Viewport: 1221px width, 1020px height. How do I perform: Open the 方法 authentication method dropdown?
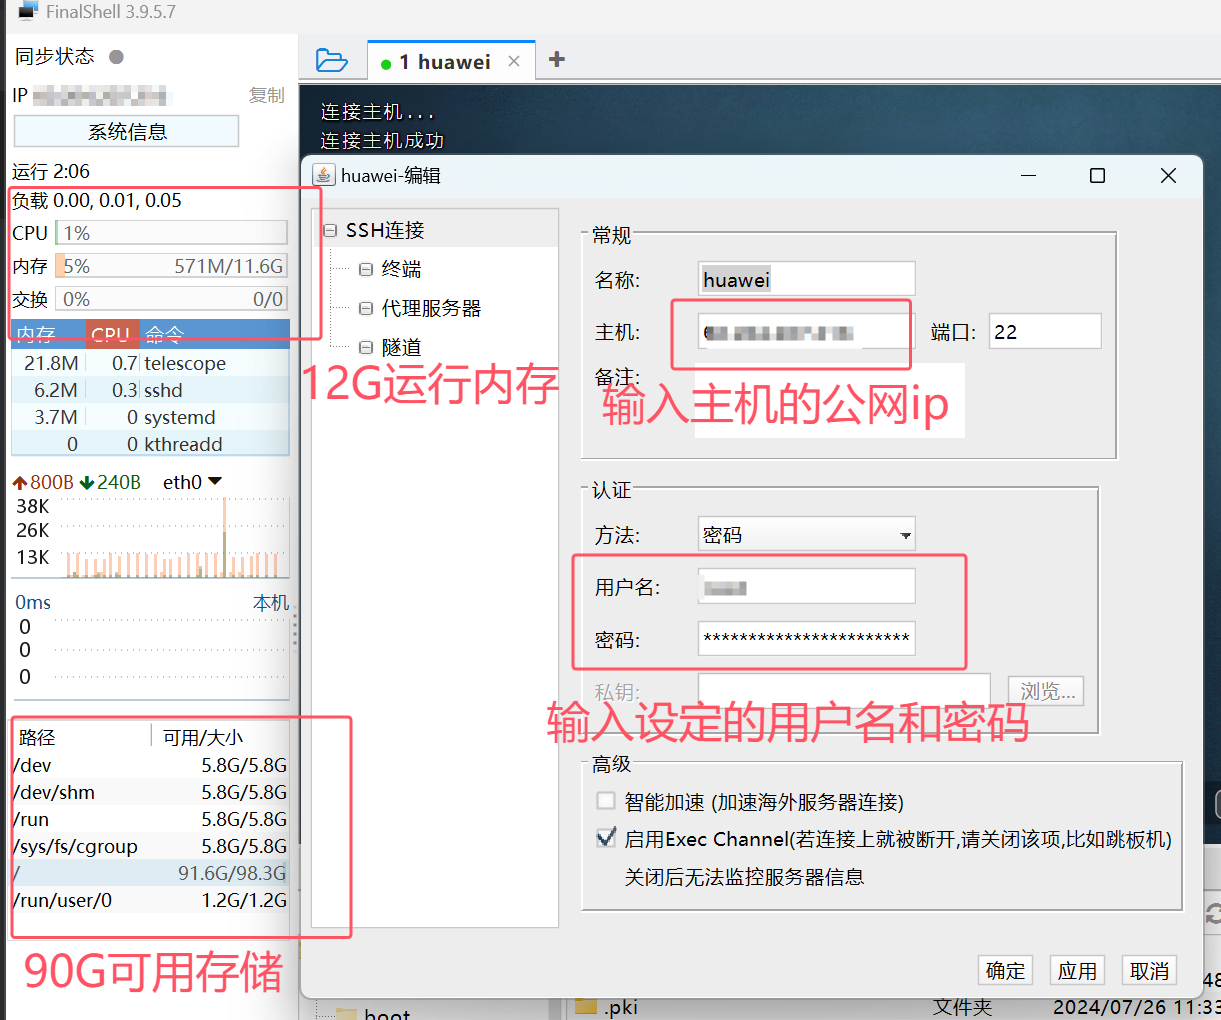click(x=806, y=534)
